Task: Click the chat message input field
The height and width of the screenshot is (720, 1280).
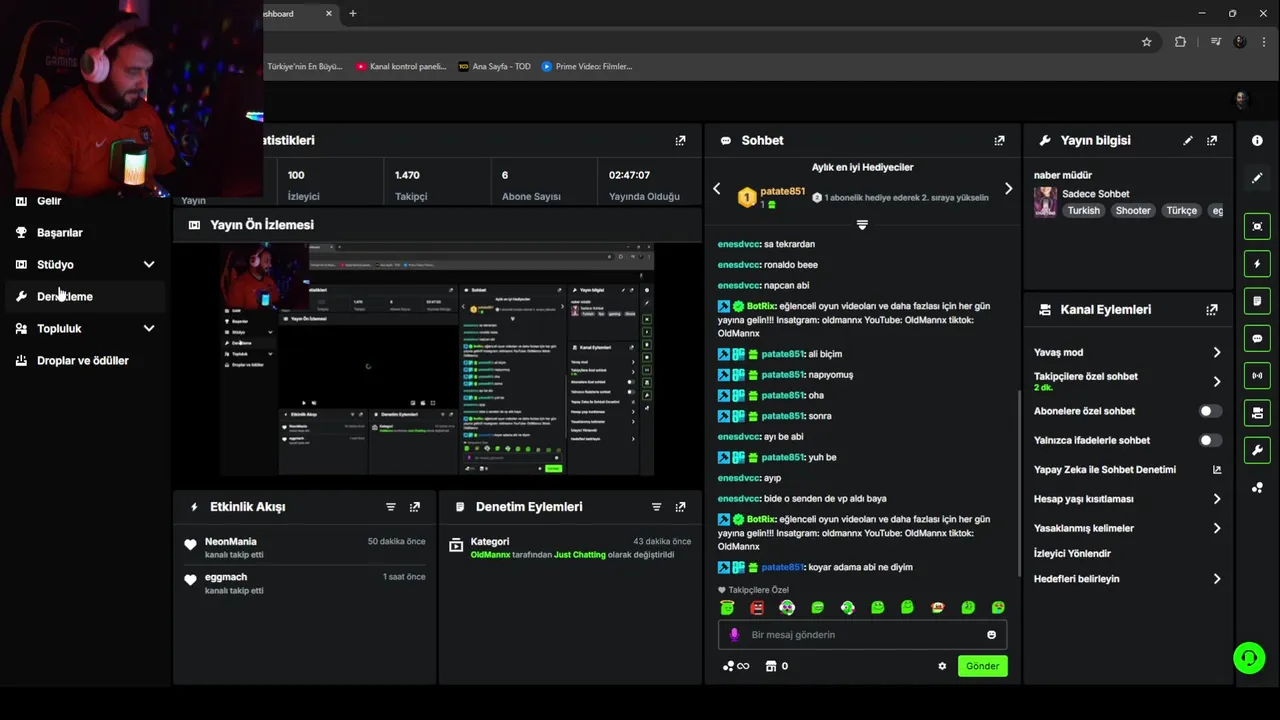Action: [862, 635]
